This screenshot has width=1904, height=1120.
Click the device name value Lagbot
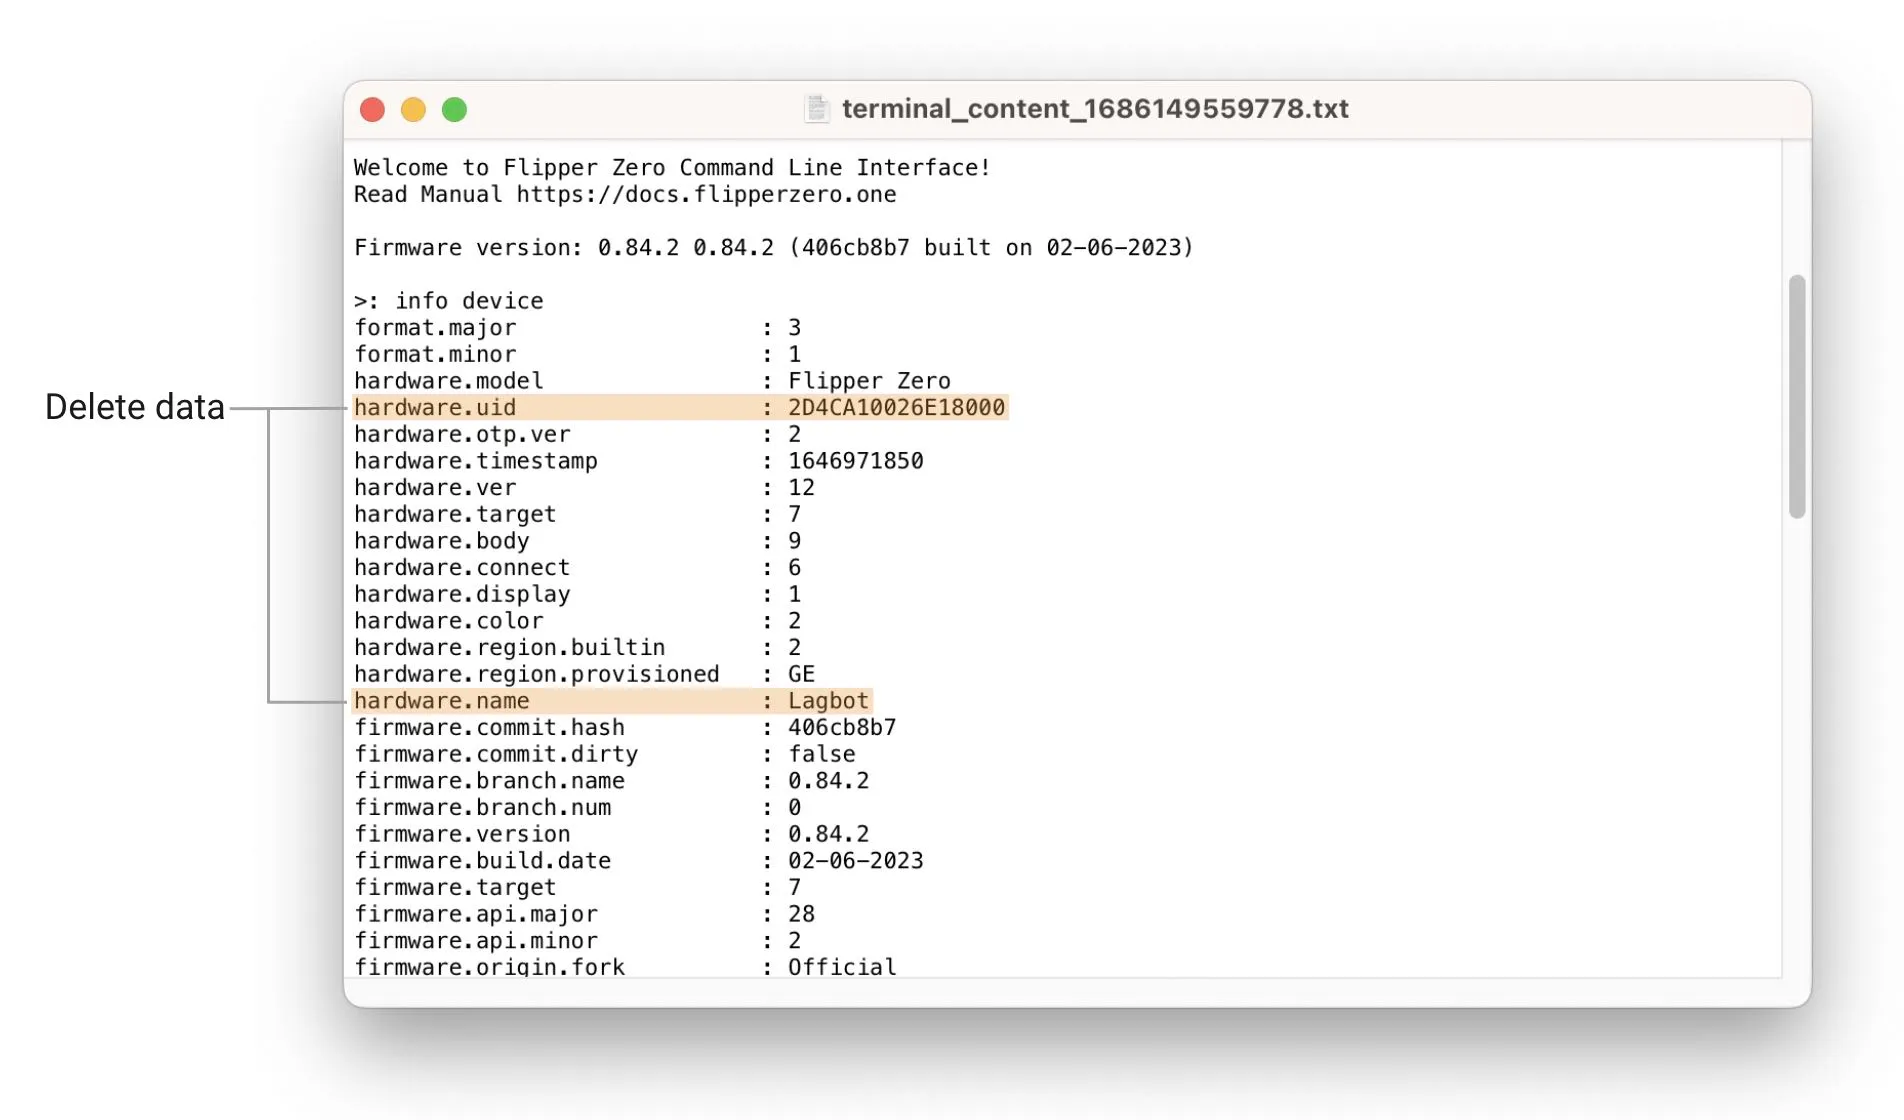(x=829, y=701)
